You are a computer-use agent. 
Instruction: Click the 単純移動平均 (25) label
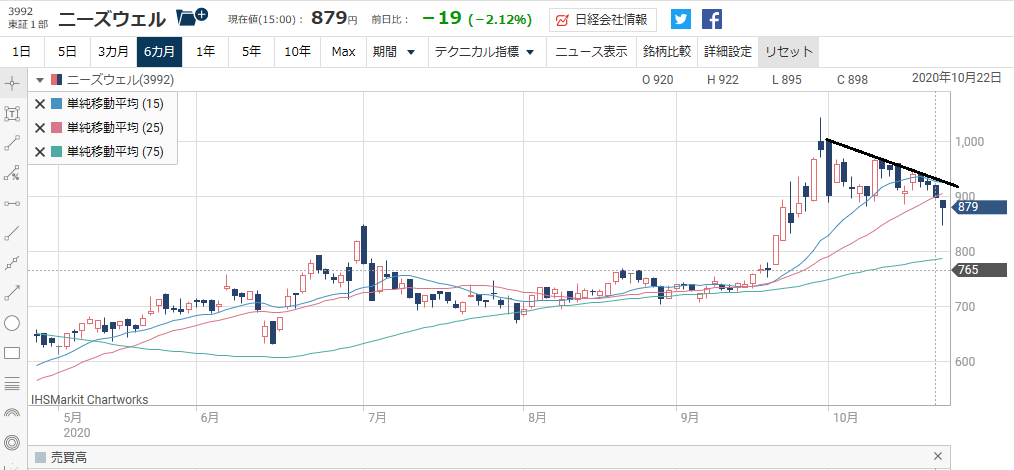[x=115, y=127]
